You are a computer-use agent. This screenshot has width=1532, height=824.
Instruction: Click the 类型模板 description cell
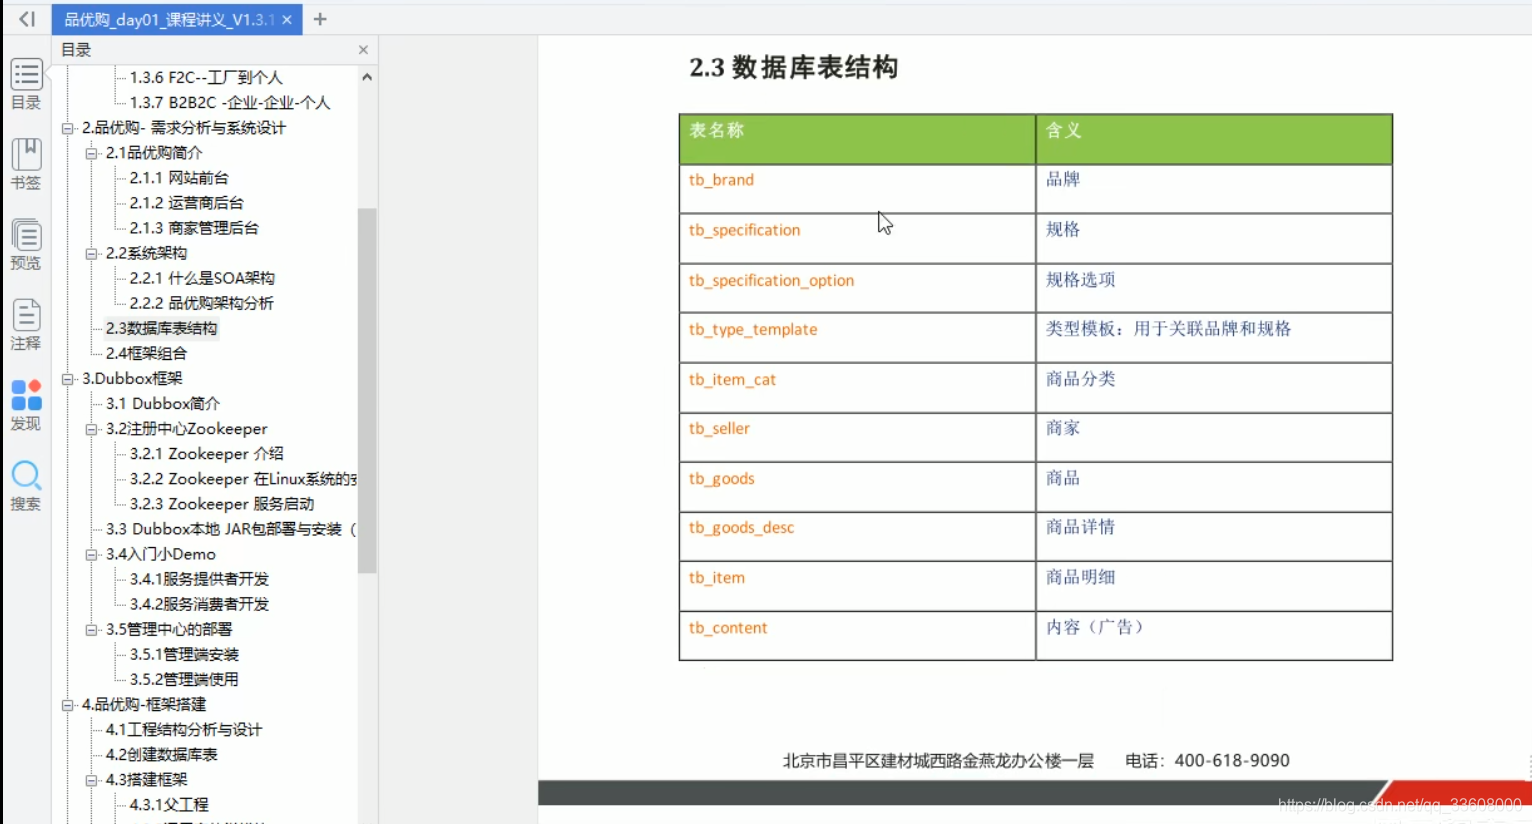[x=1214, y=338]
